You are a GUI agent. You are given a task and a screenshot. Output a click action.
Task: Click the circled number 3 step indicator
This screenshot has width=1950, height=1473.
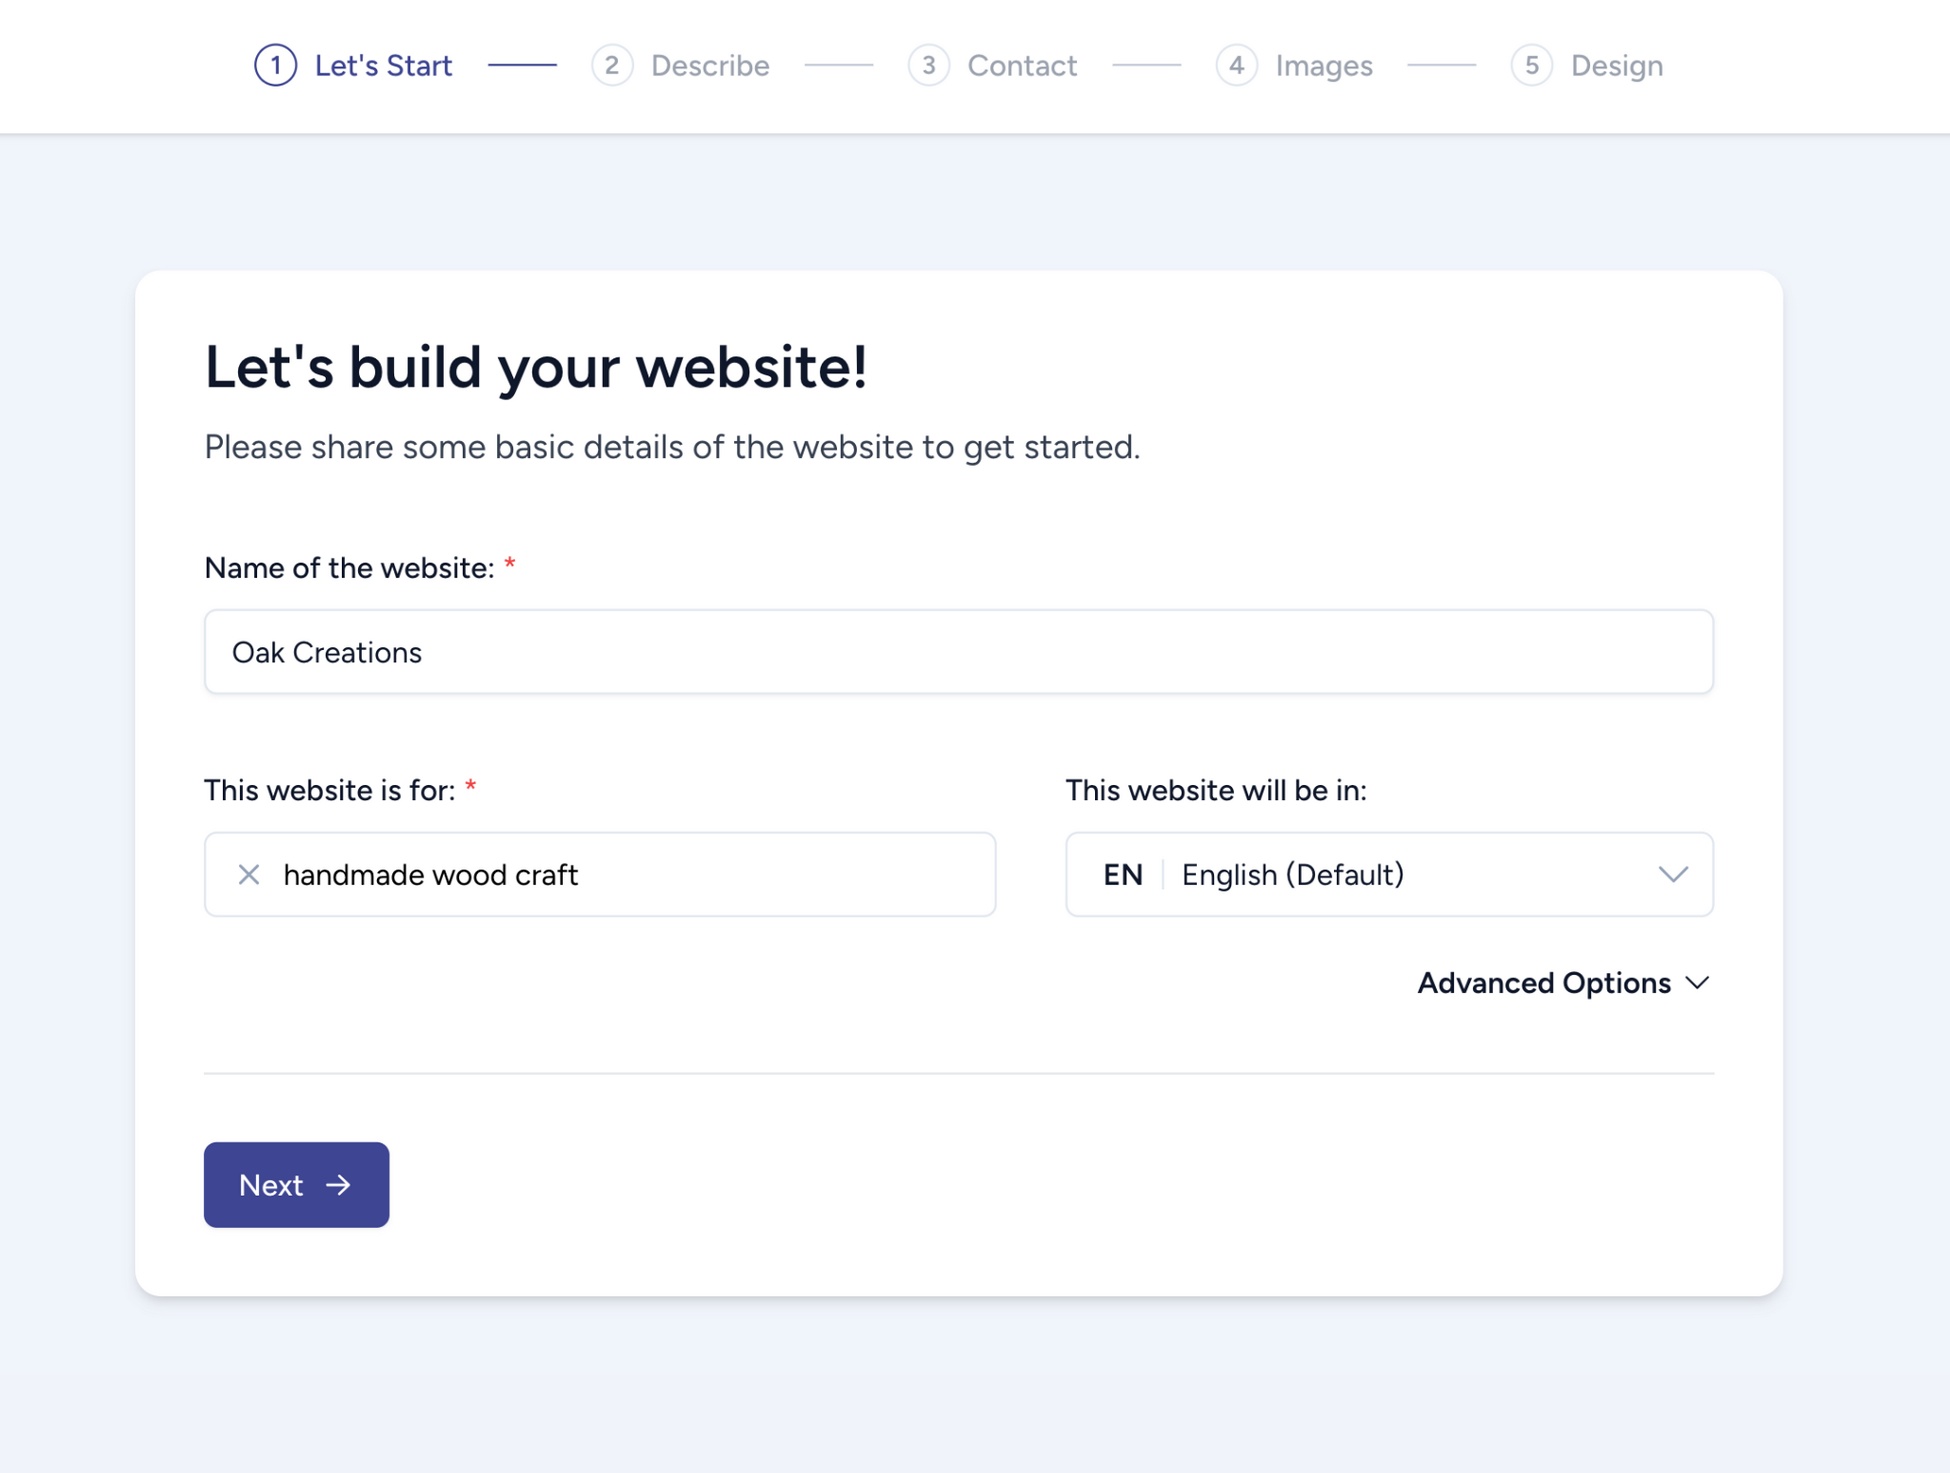click(x=930, y=65)
